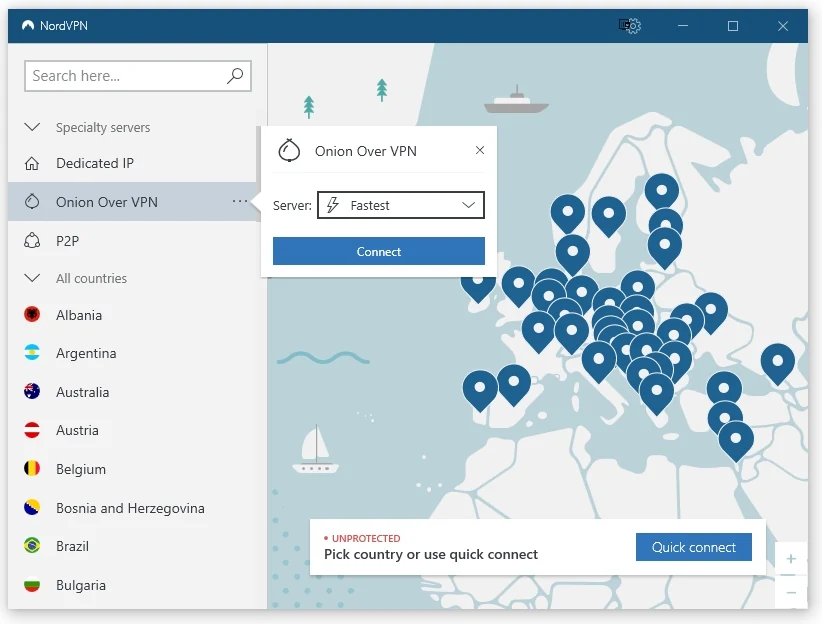The height and width of the screenshot is (624, 822).
Task: Click the P2P sidebar icon
Action: point(32,241)
